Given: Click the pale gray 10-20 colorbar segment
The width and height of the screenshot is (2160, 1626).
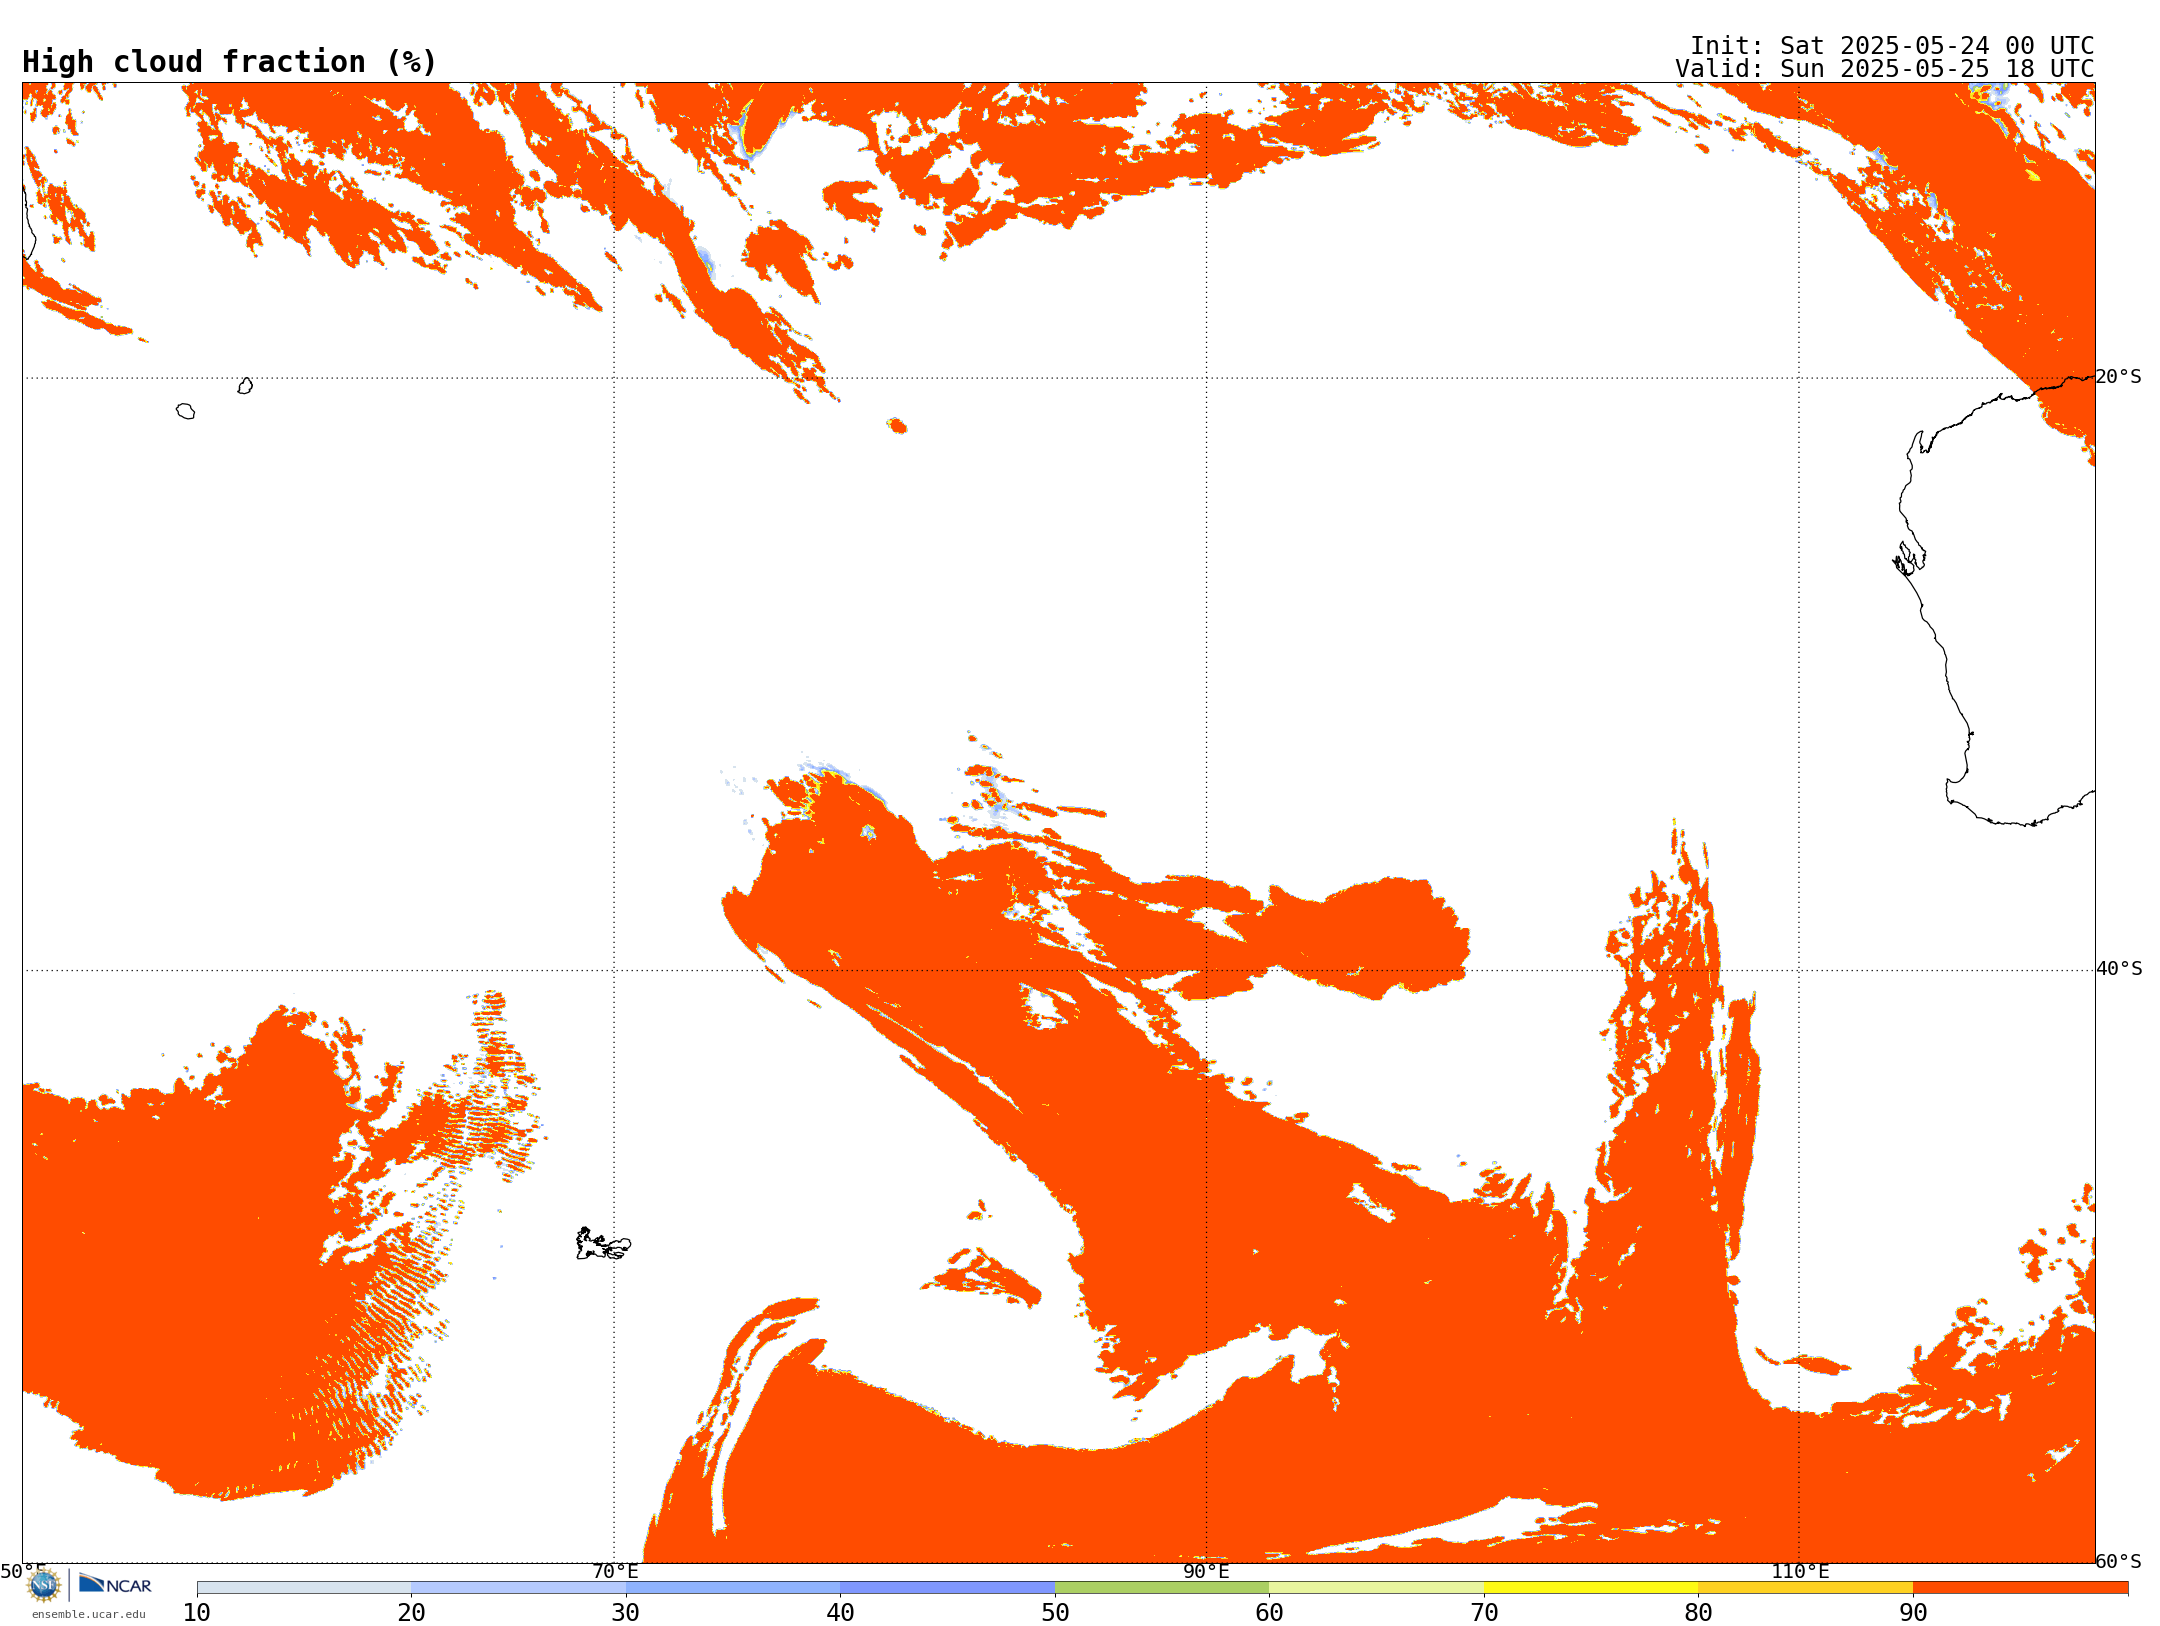Looking at the screenshot, I should coord(304,1588).
